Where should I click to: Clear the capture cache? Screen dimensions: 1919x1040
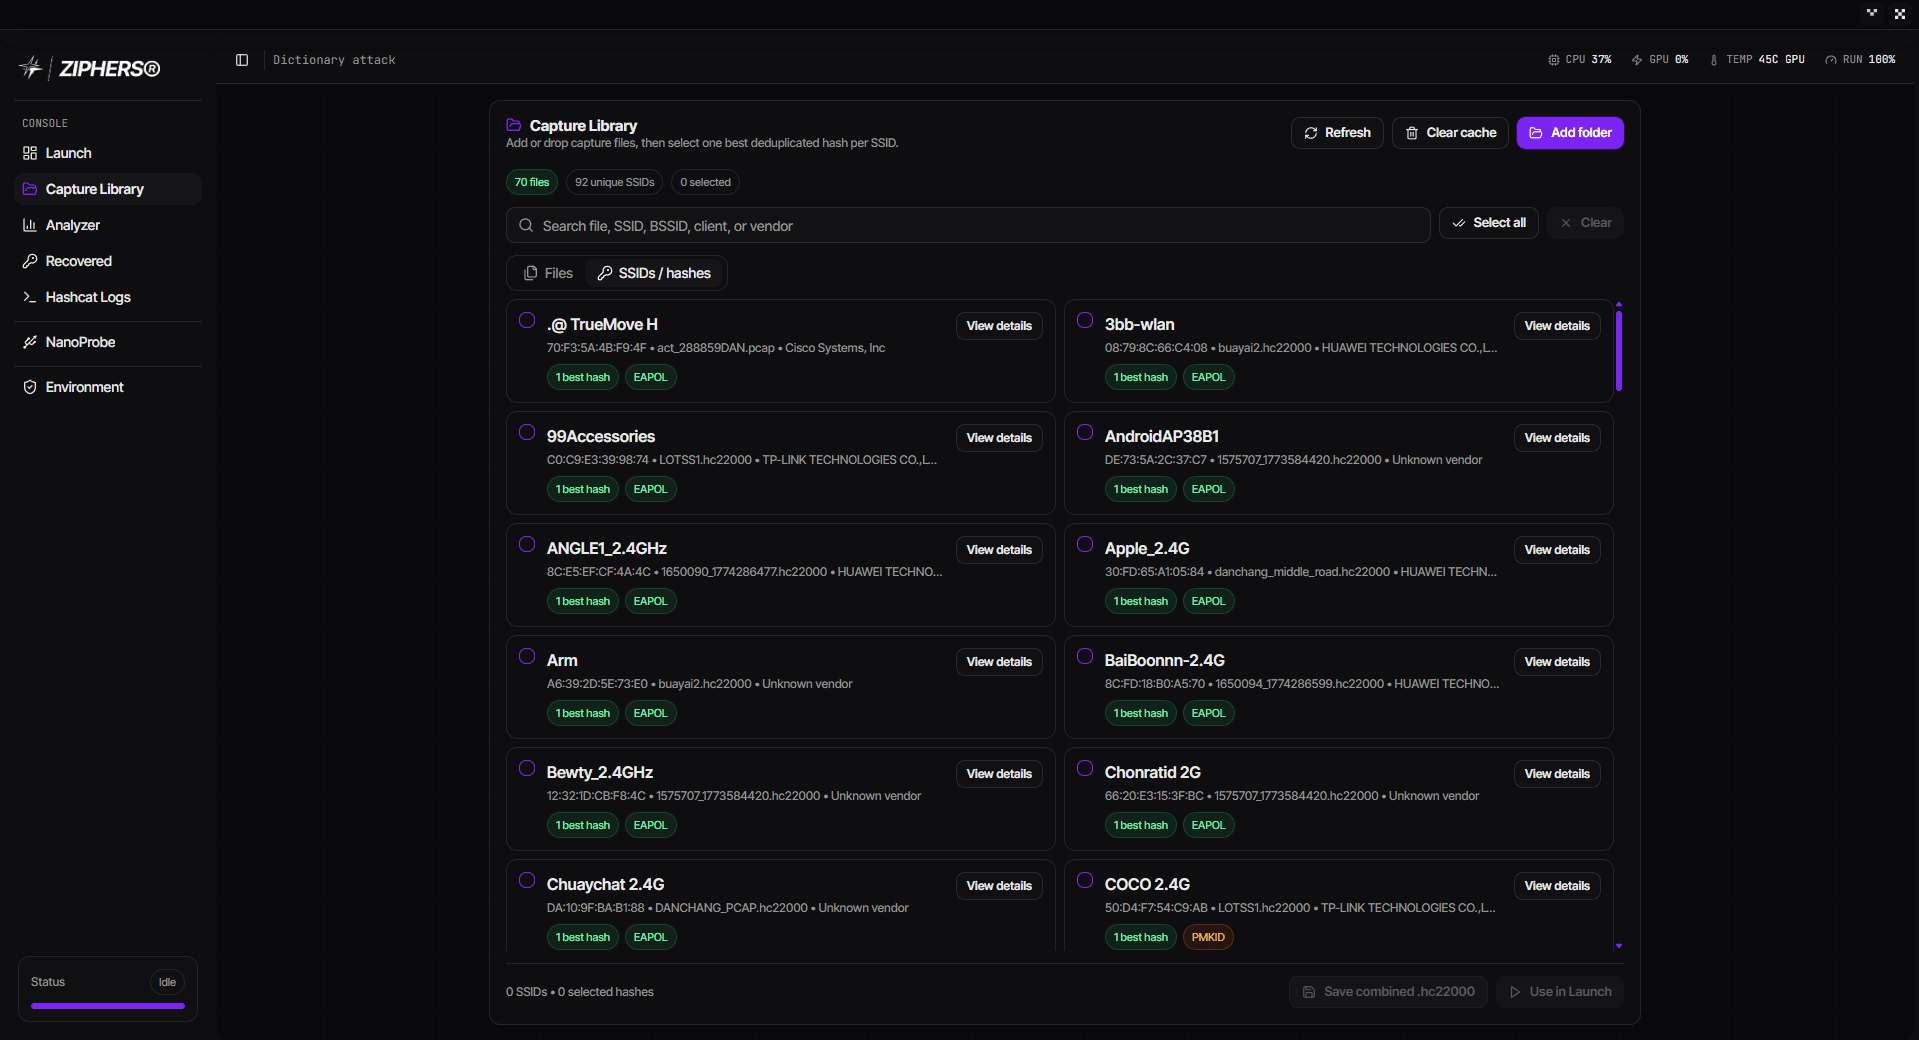click(x=1450, y=133)
